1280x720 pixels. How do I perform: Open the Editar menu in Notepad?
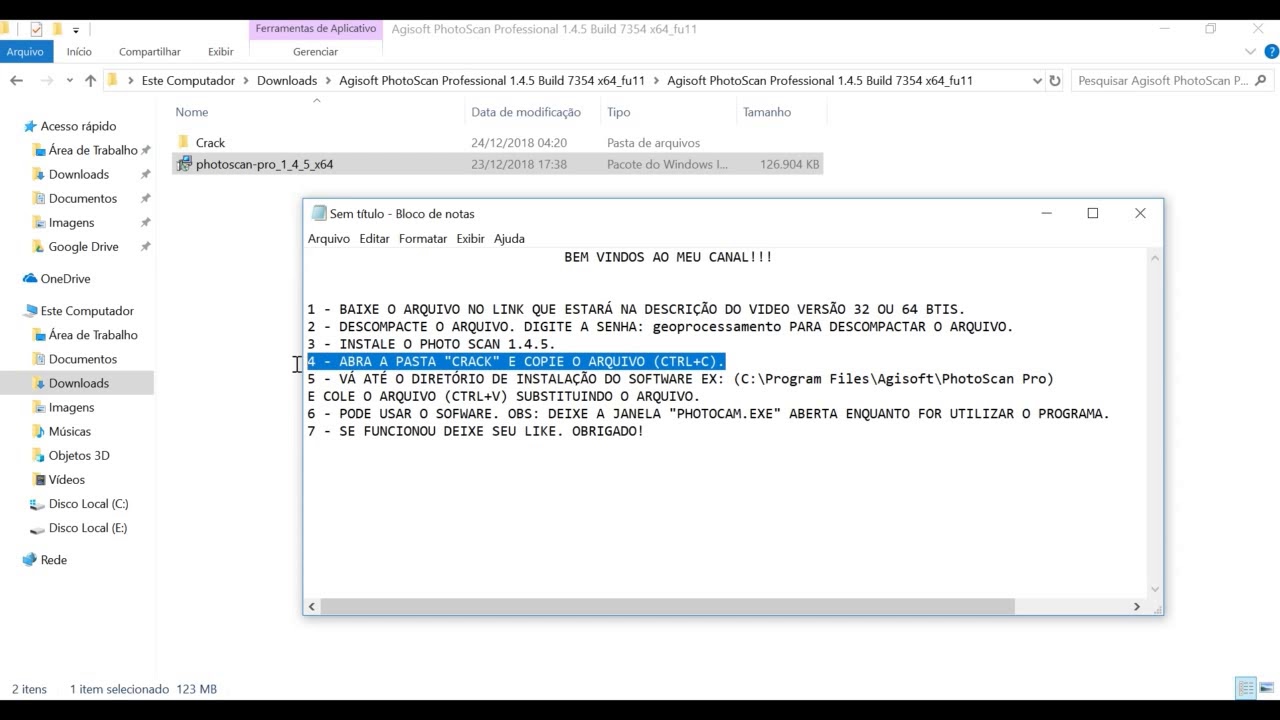click(x=374, y=238)
